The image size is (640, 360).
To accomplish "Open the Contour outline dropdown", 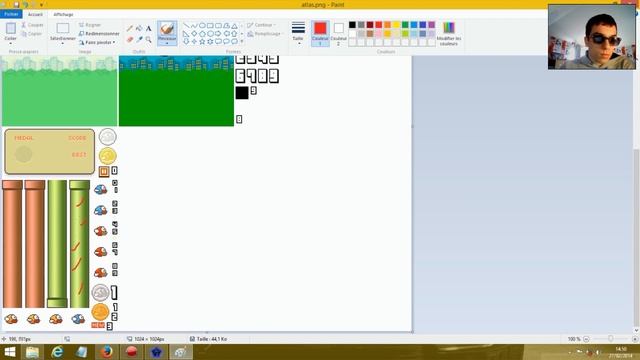I will 262,25.
